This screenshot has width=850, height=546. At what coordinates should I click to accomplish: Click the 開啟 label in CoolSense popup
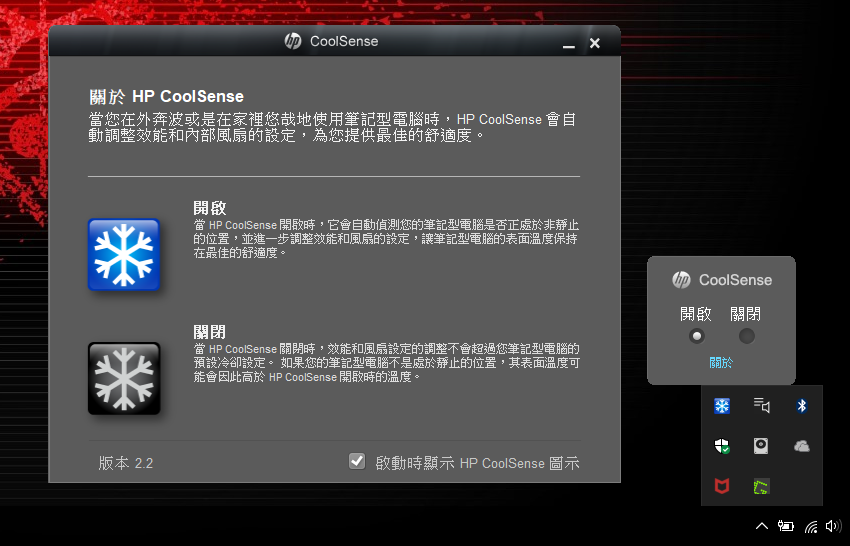coord(696,314)
